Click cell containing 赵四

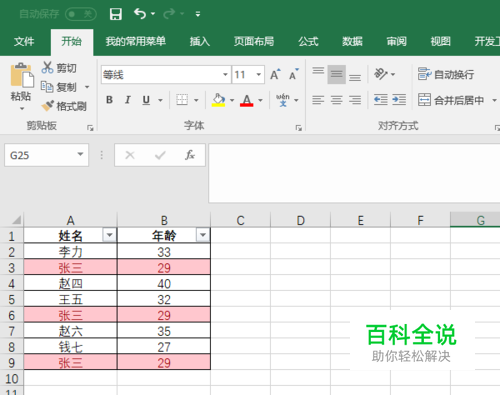pos(70,284)
